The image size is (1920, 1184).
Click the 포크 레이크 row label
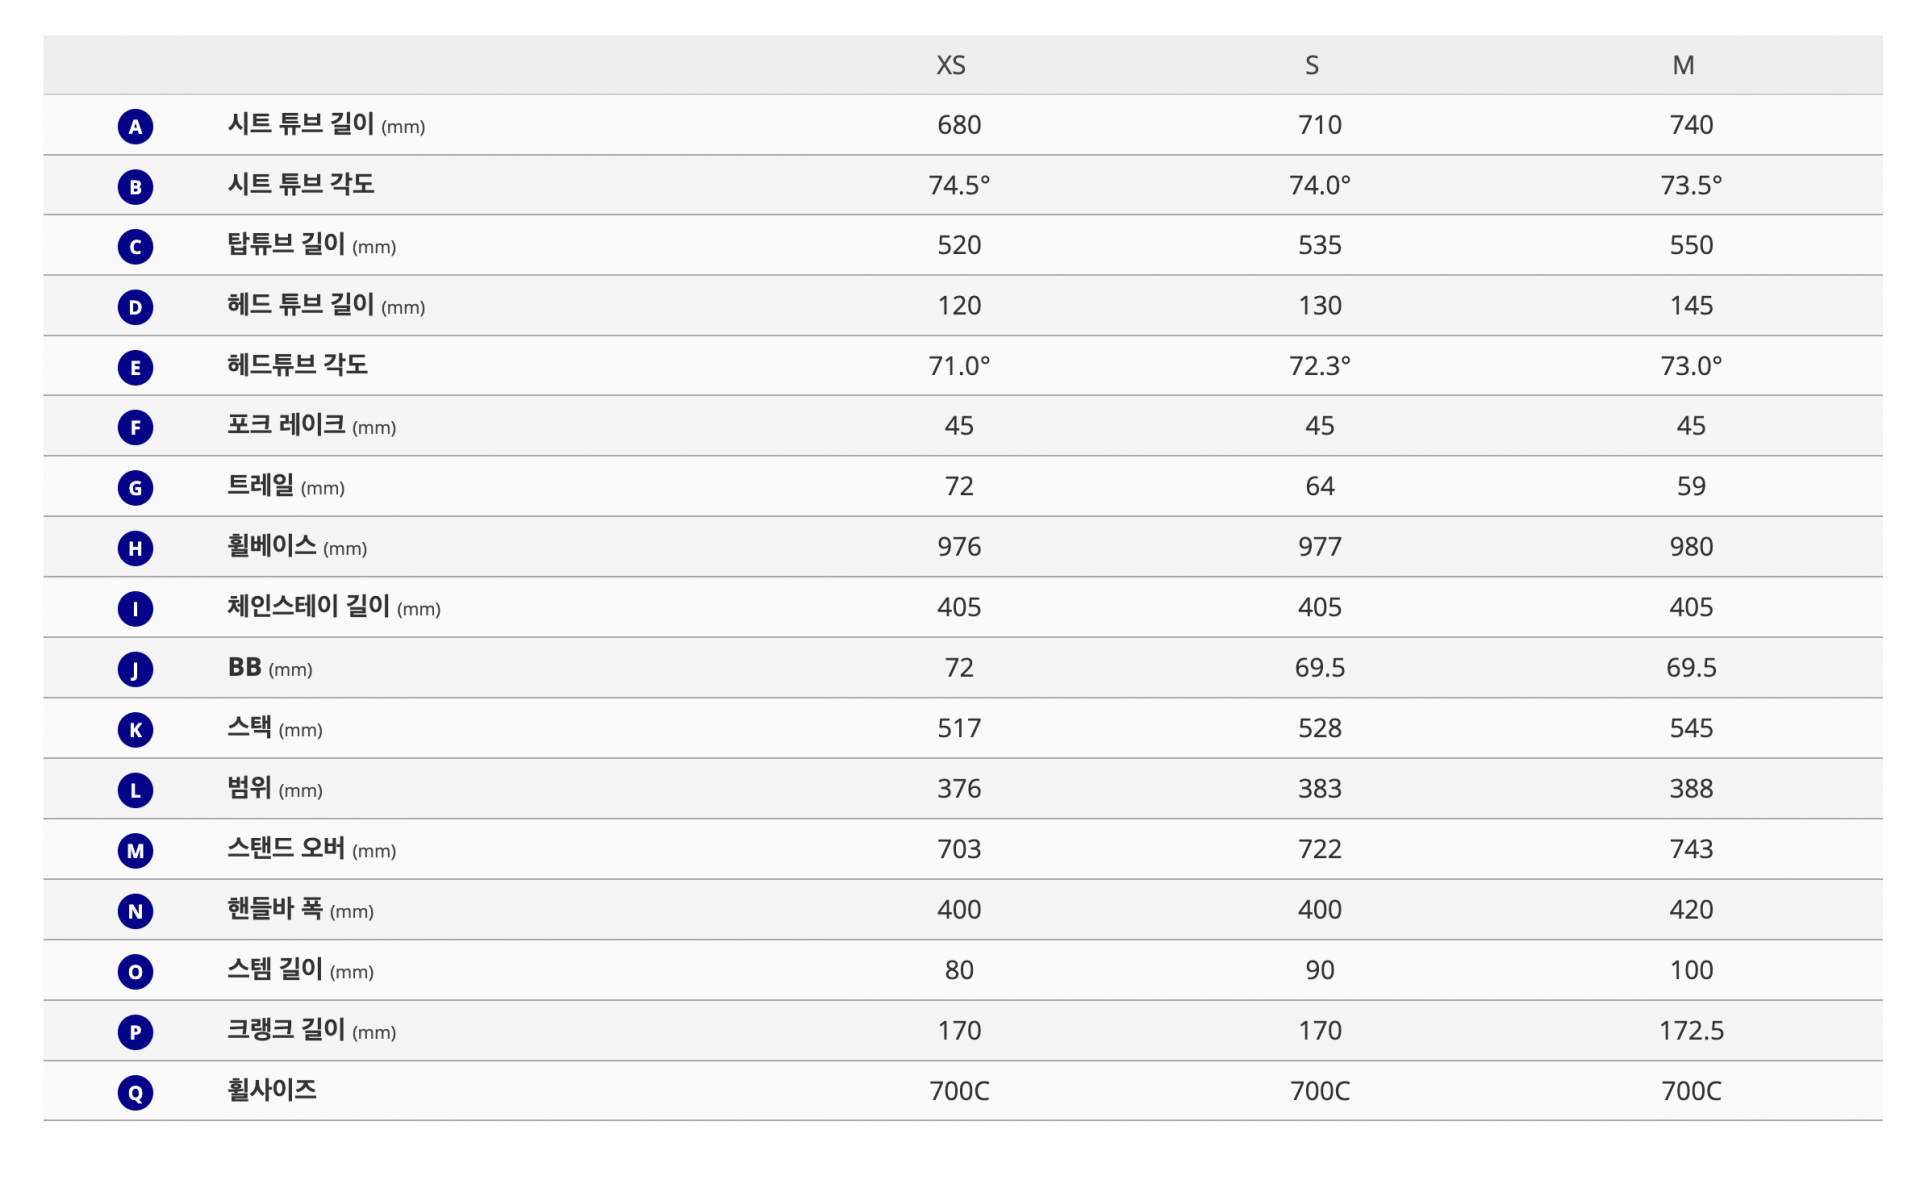click(311, 425)
